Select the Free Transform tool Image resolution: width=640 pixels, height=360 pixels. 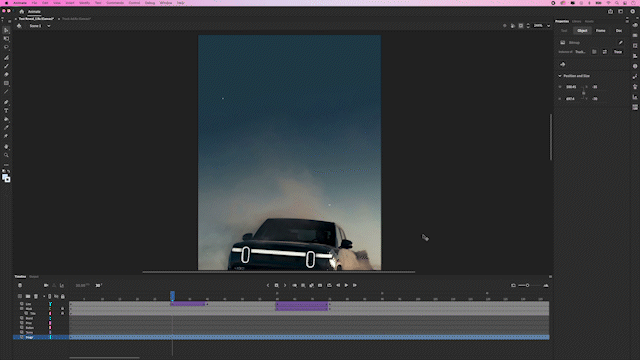pyautogui.click(x=6, y=39)
